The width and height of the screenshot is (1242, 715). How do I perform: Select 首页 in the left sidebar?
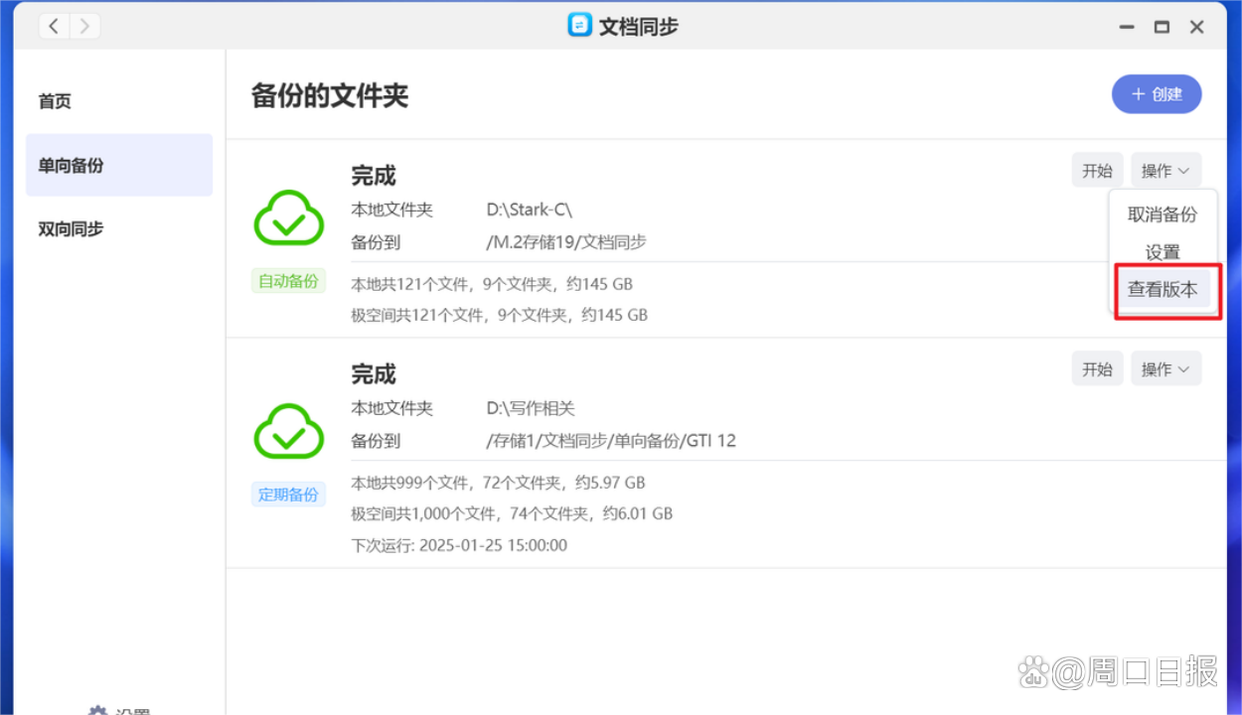tap(54, 101)
